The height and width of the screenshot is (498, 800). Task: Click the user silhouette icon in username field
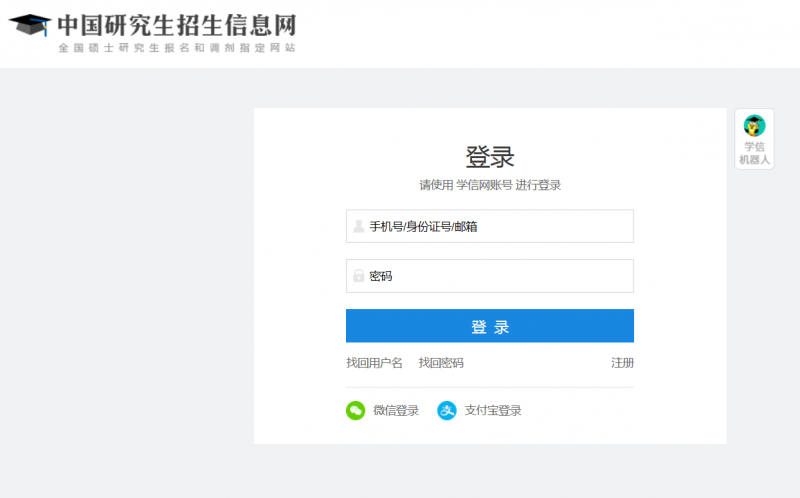358,226
